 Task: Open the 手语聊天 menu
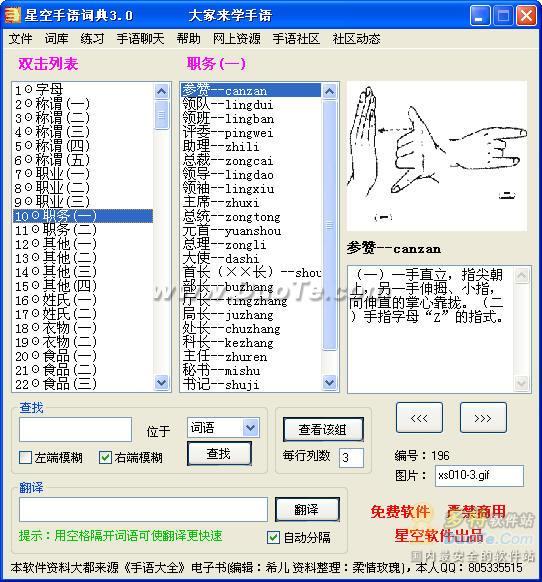tap(140, 39)
